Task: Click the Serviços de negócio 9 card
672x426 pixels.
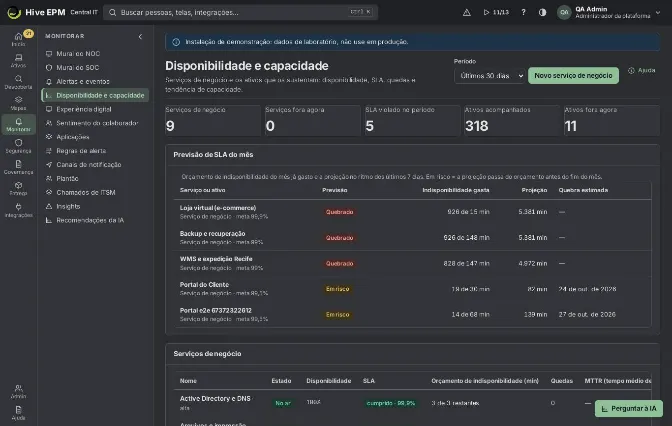Action: tap(213, 120)
